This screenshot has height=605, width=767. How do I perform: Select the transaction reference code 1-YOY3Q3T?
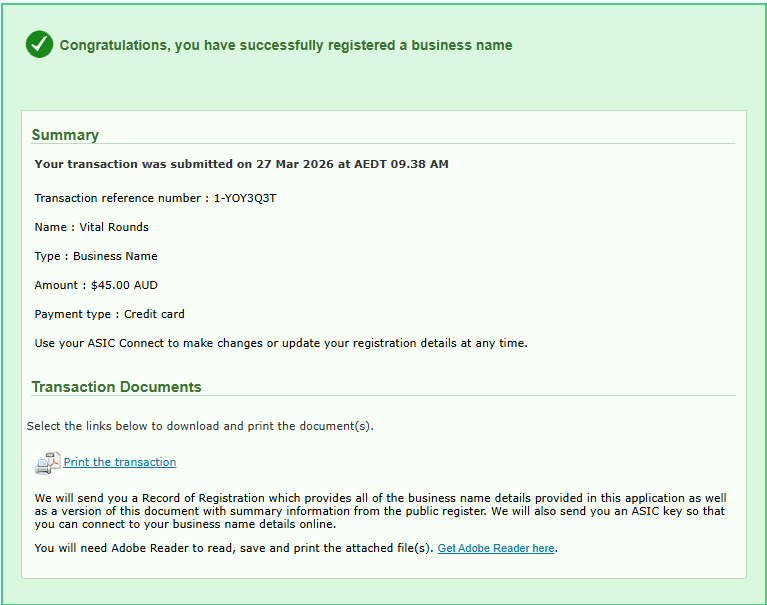point(245,198)
